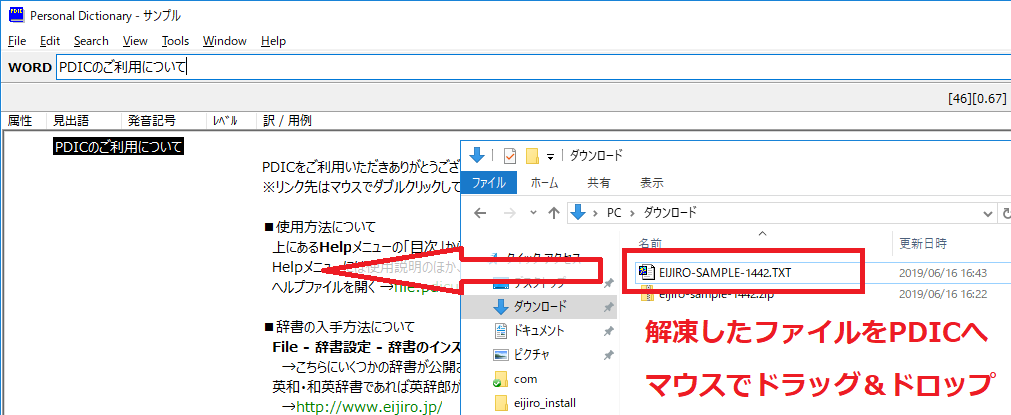Select ドキュメント in the navigation pane
Screen dimensions: 1011x415
click(538, 331)
